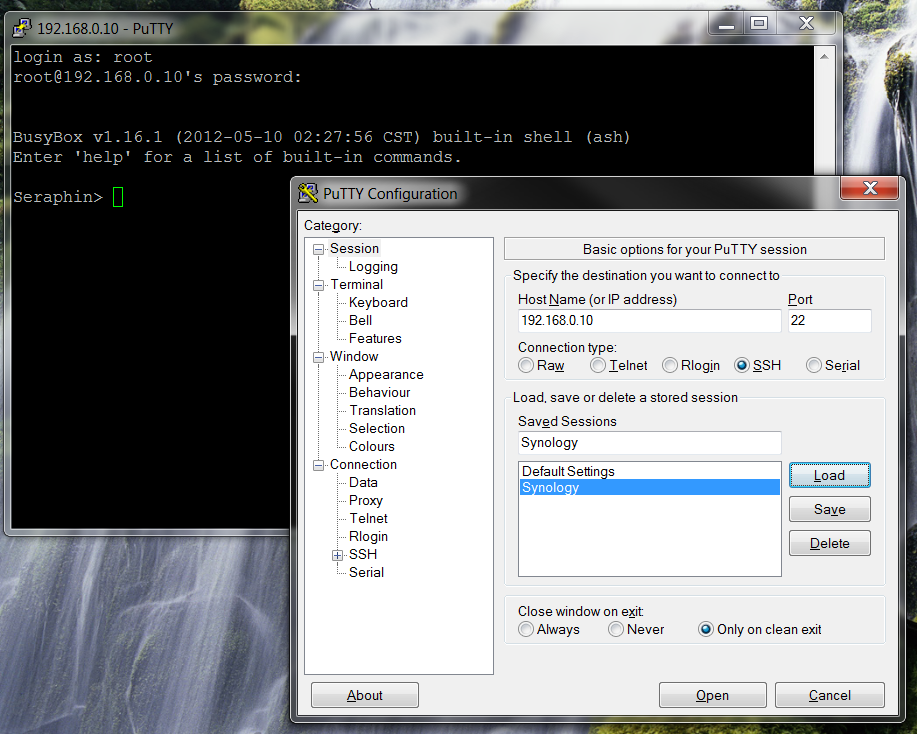Minimize the 192.168.0.10 PuTTY terminal window
The width and height of the screenshot is (917, 734).
click(726, 23)
